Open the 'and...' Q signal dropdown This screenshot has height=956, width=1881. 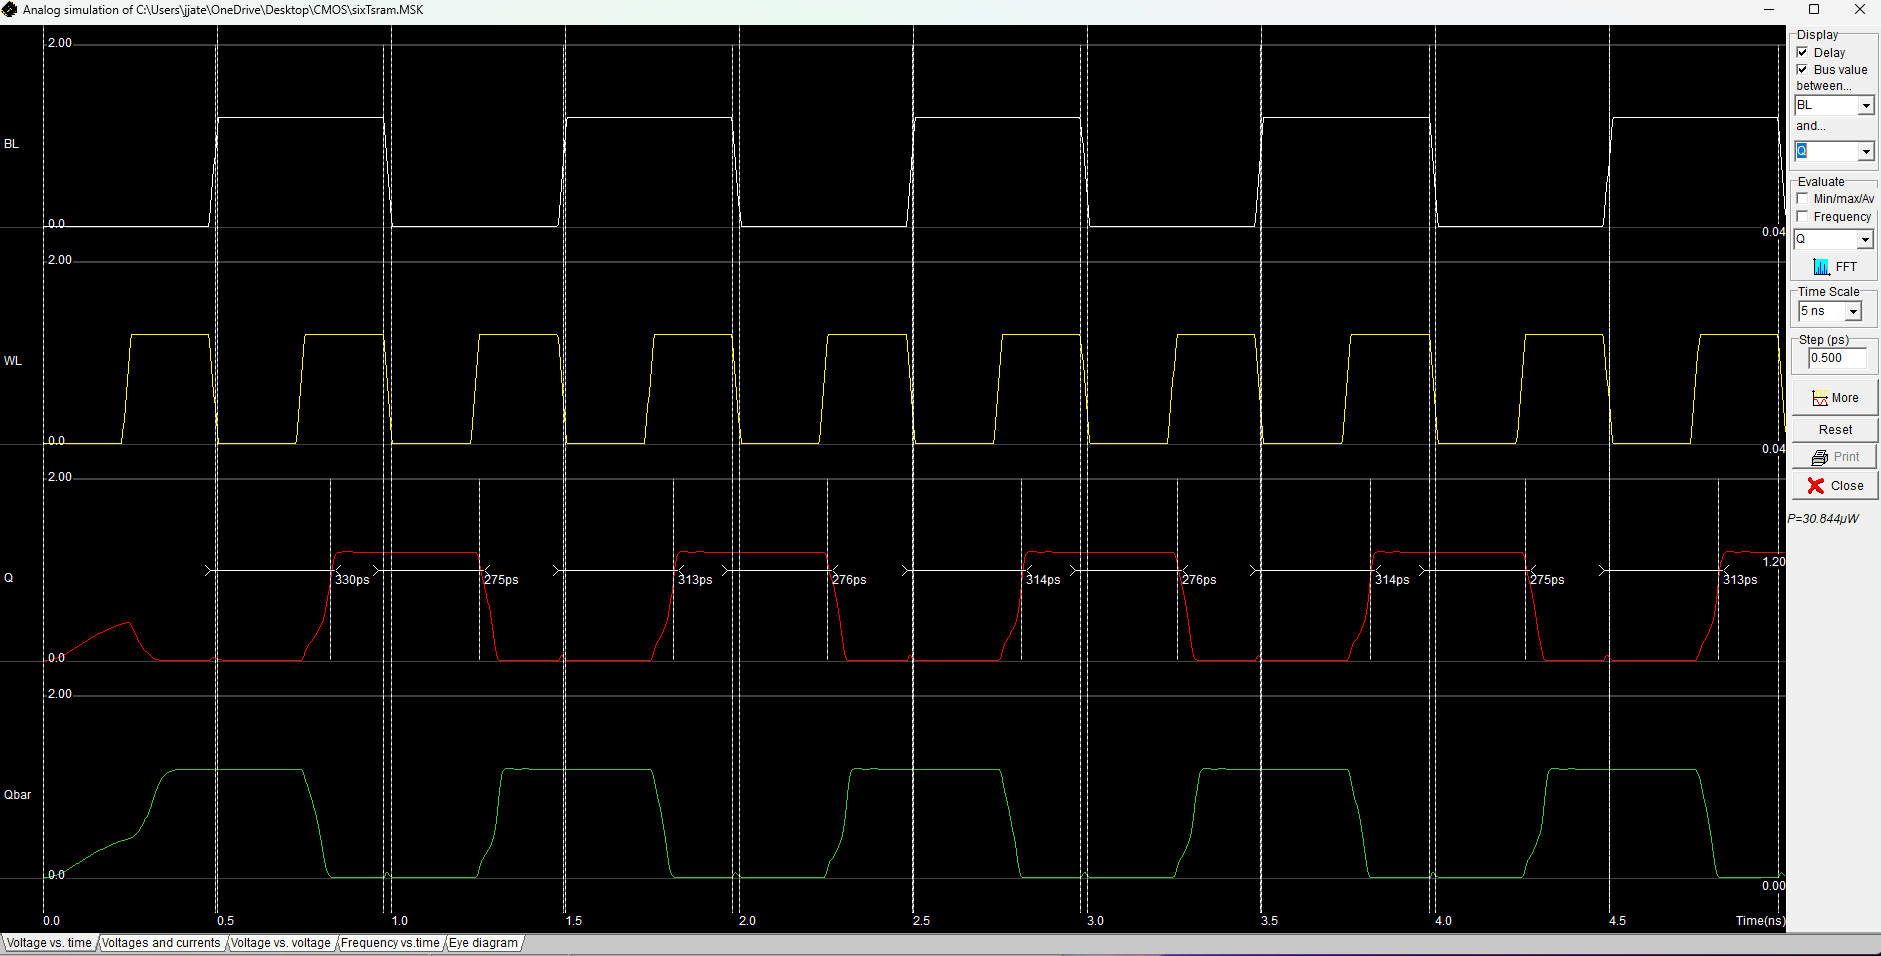[1865, 152]
